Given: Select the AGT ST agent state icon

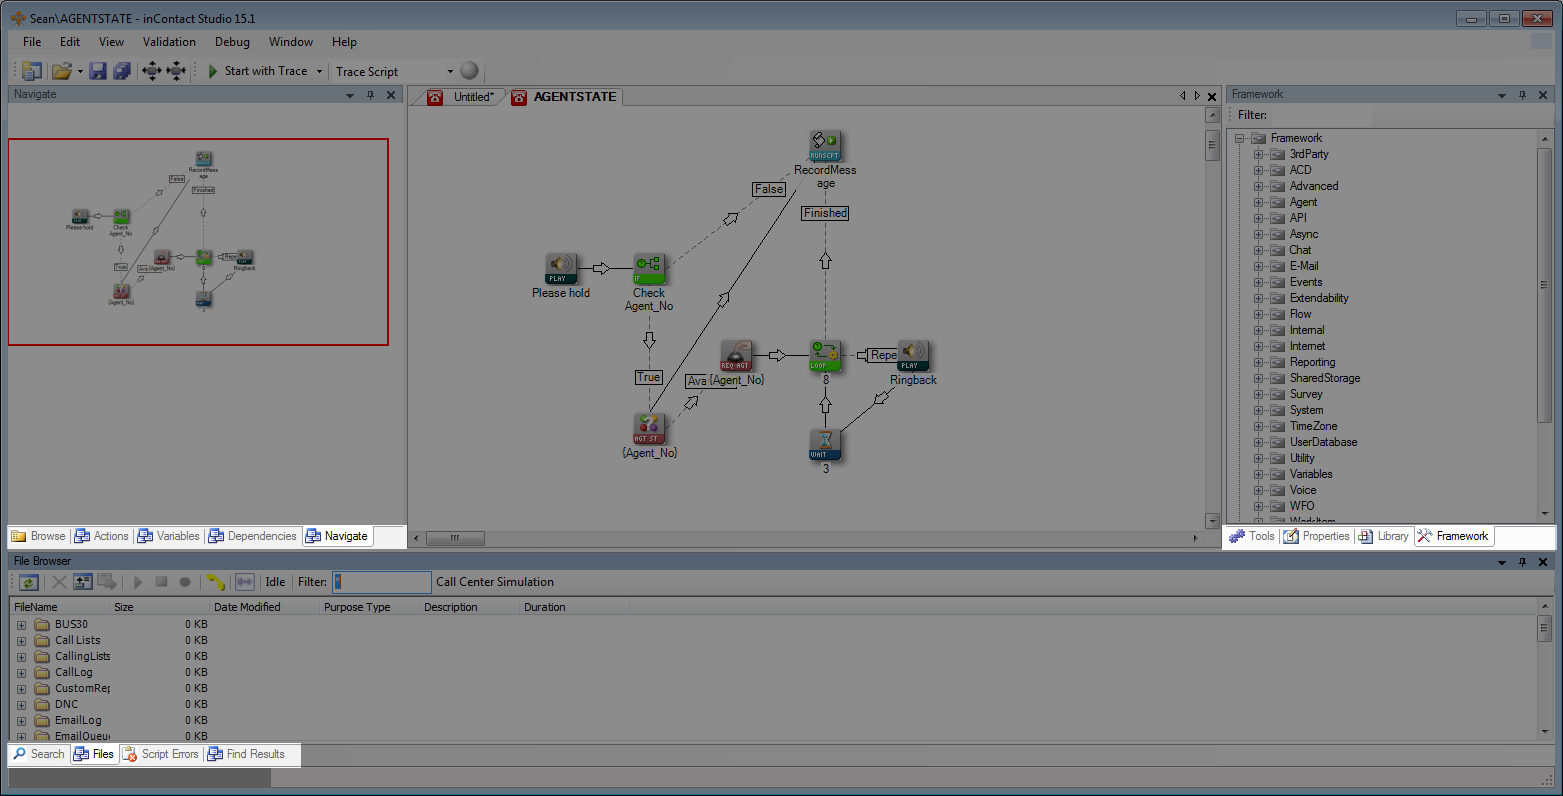Looking at the screenshot, I should [x=649, y=429].
